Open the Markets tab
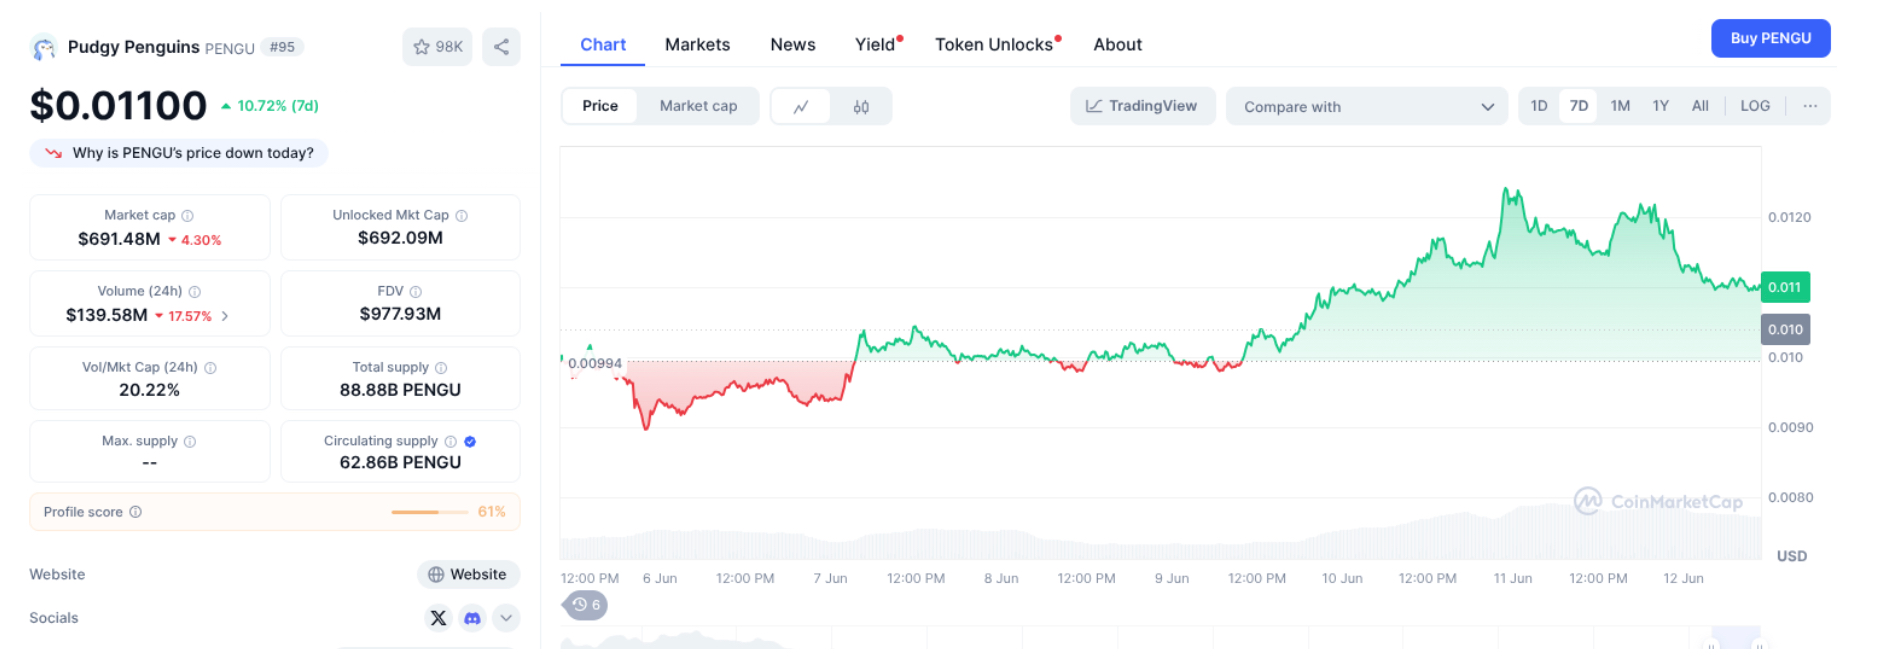Viewport: 1896px width, 668px height. (x=697, y=45)
